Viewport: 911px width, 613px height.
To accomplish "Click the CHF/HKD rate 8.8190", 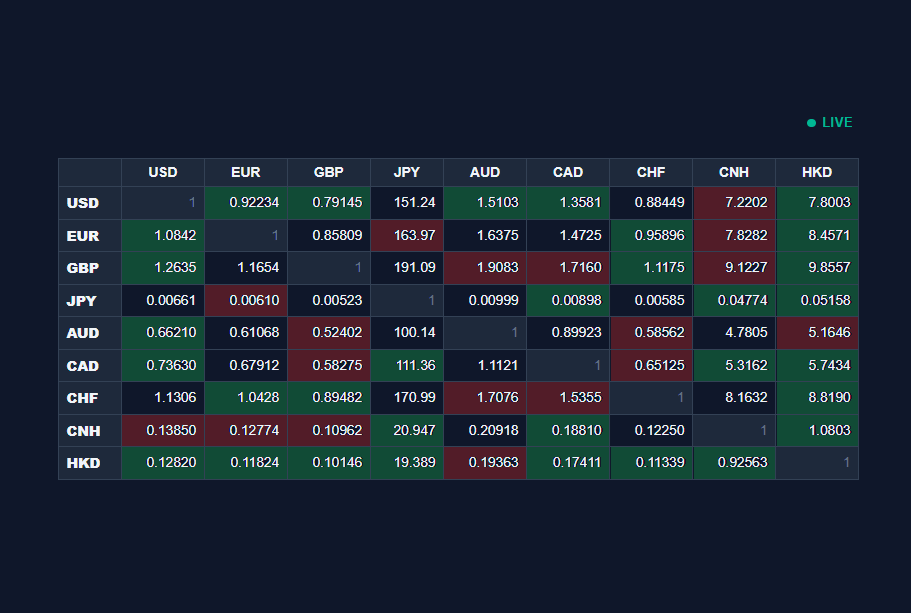I will [817, 398].
